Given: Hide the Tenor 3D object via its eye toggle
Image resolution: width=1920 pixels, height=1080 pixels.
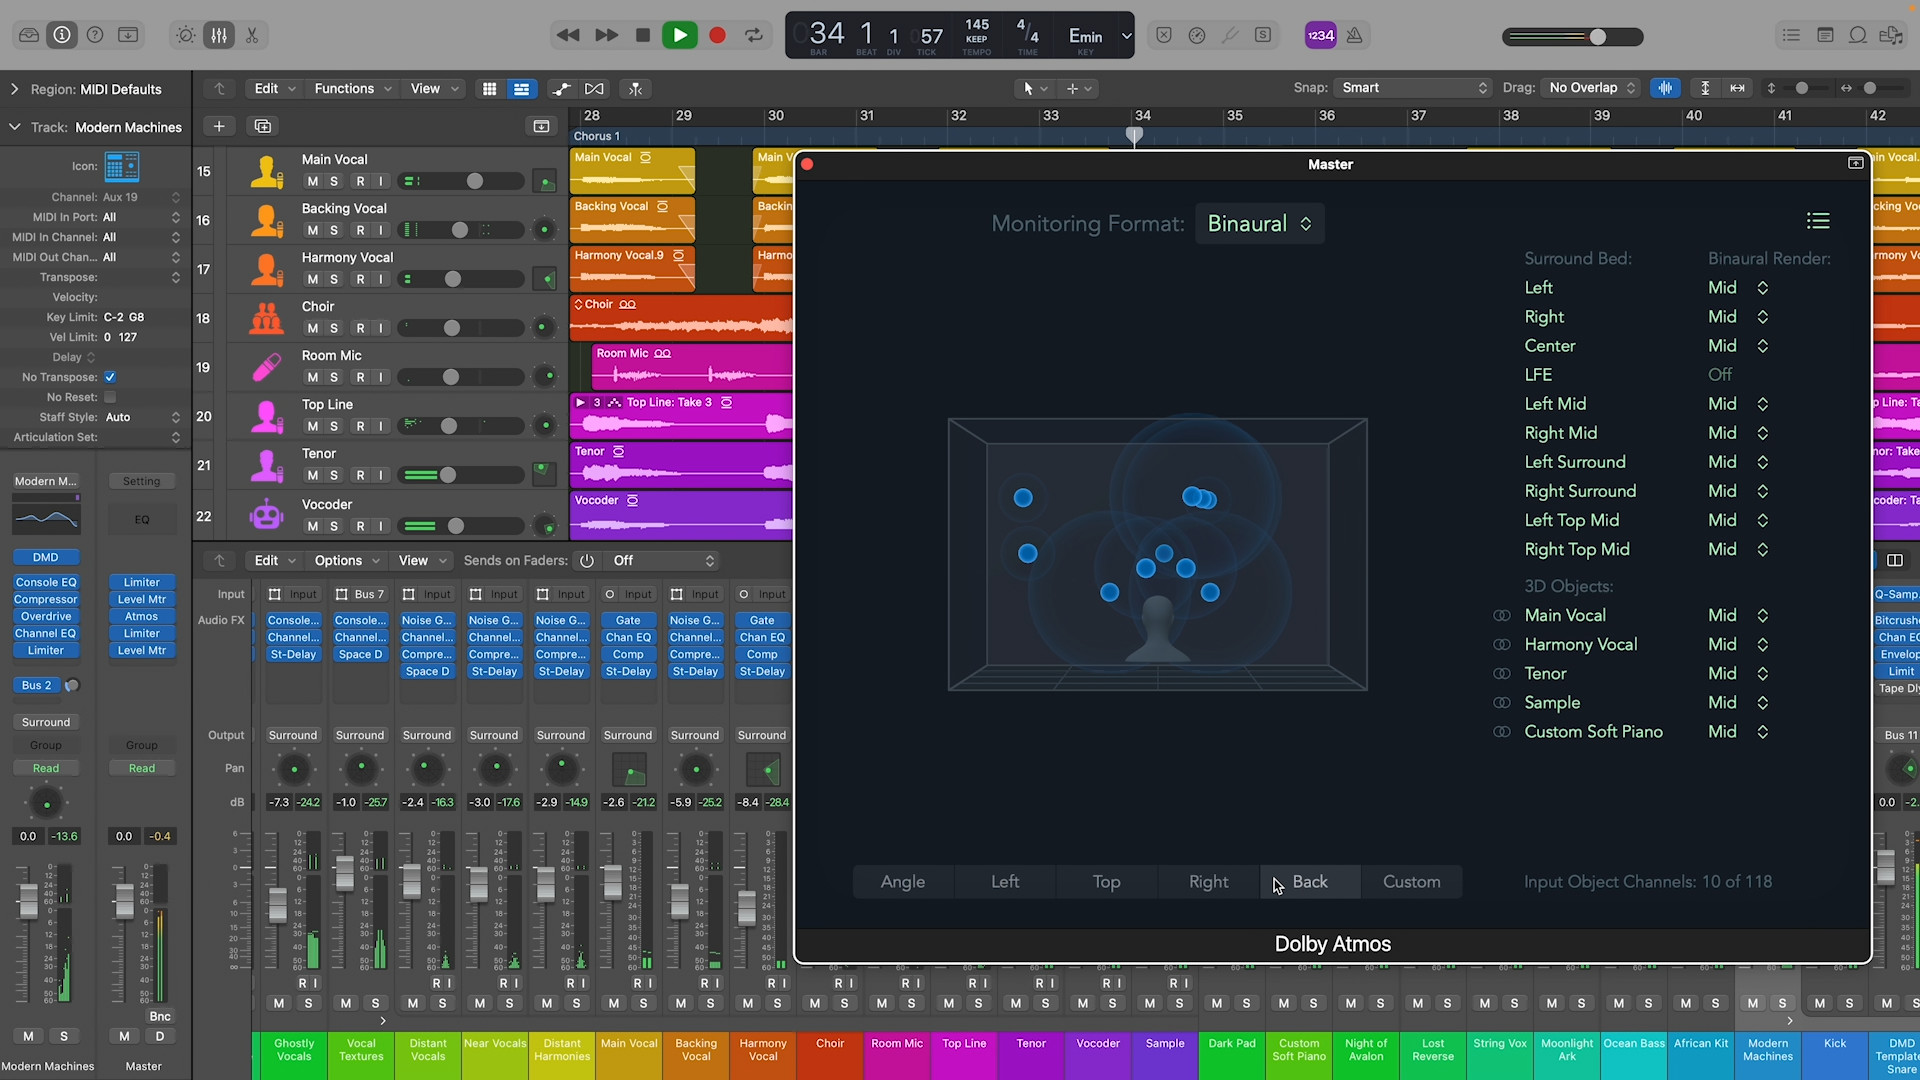Looking at the screenshot, I should tap(1503, 673).
